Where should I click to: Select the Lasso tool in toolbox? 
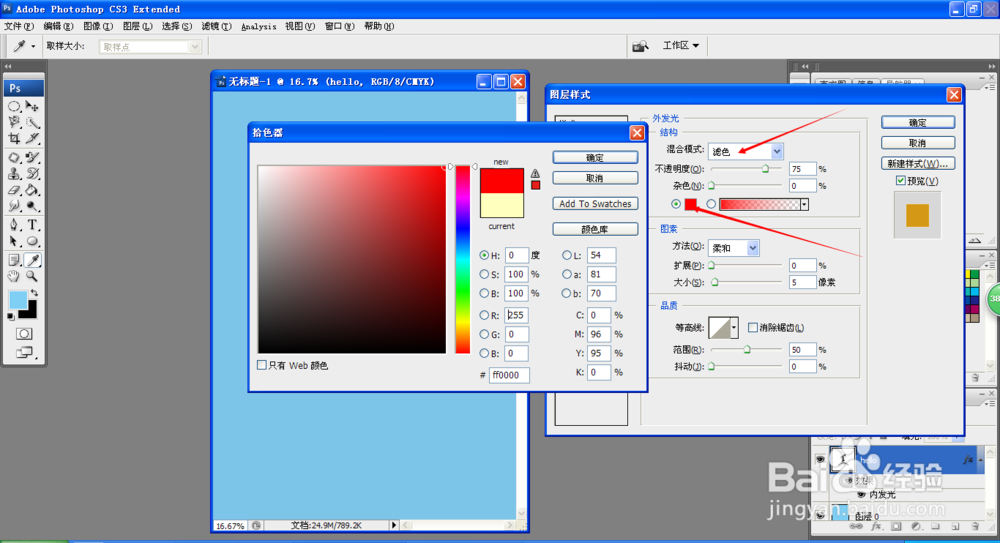pyautogui.click(x=14, y=123)
